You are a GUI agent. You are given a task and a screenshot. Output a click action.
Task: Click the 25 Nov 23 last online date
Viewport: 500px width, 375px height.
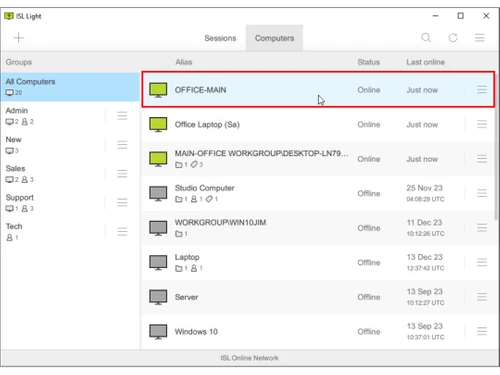[424, 188]
